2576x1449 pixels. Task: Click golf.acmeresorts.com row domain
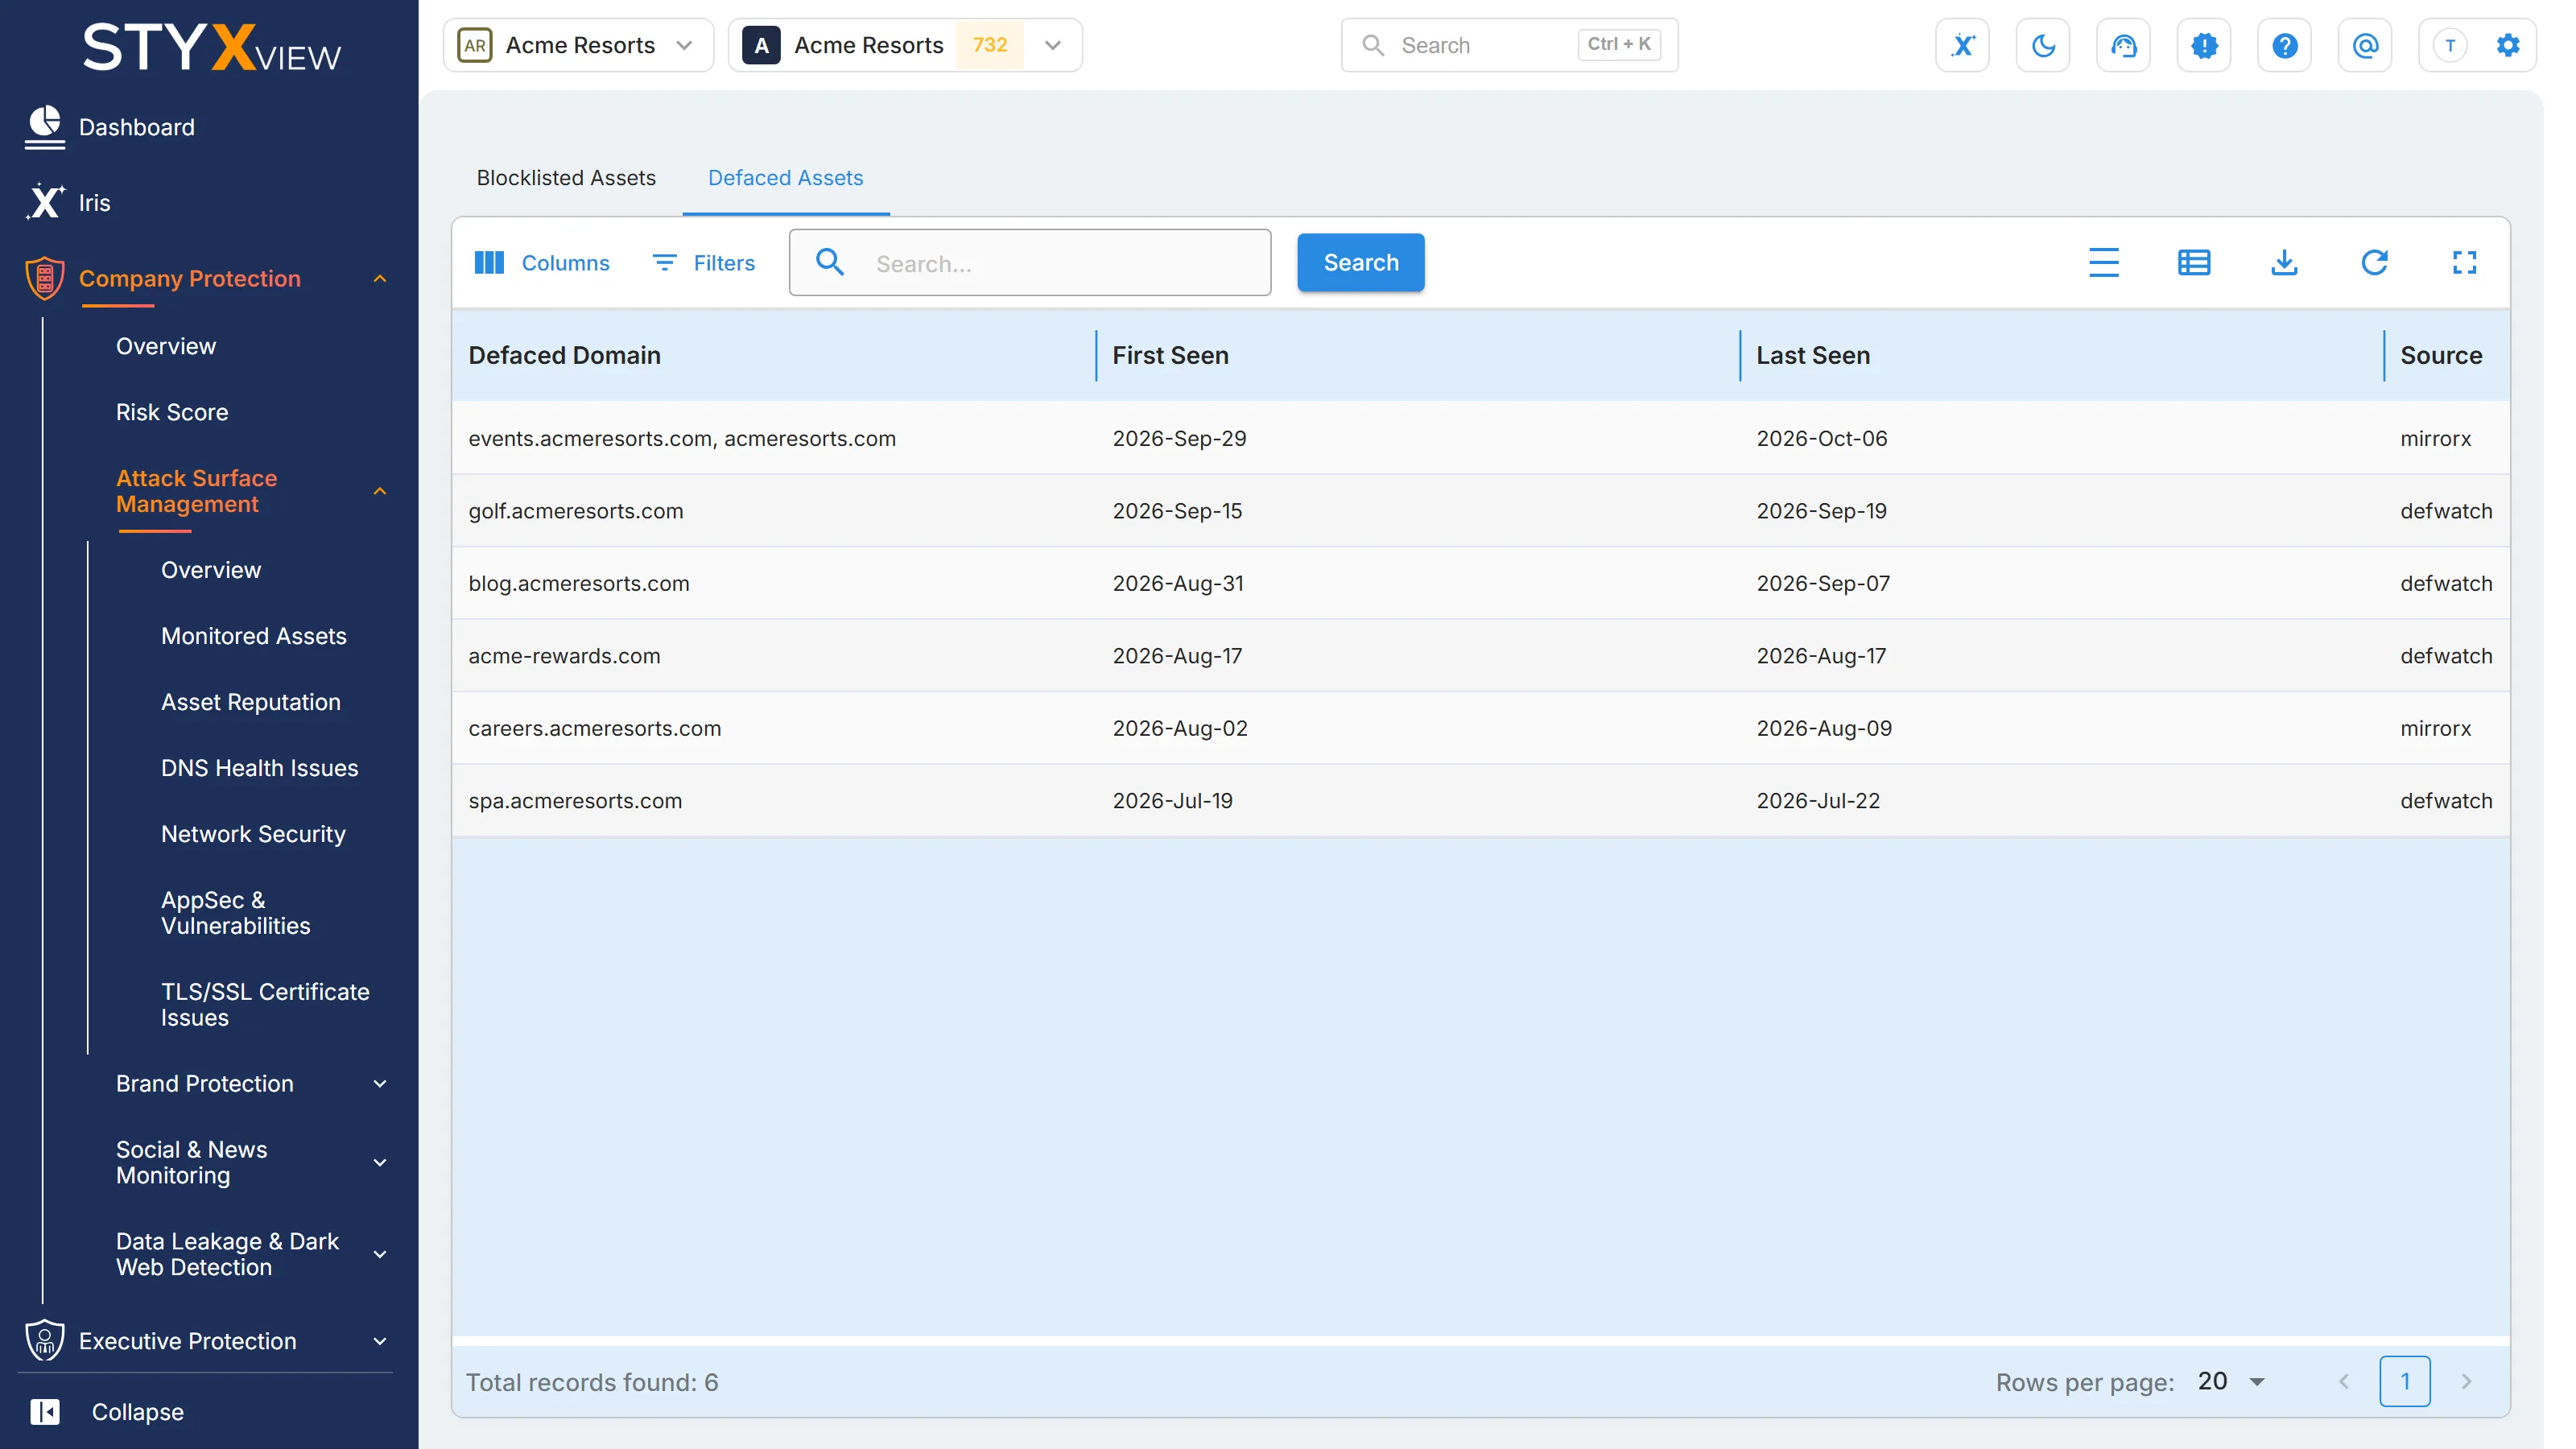(576, 511)
